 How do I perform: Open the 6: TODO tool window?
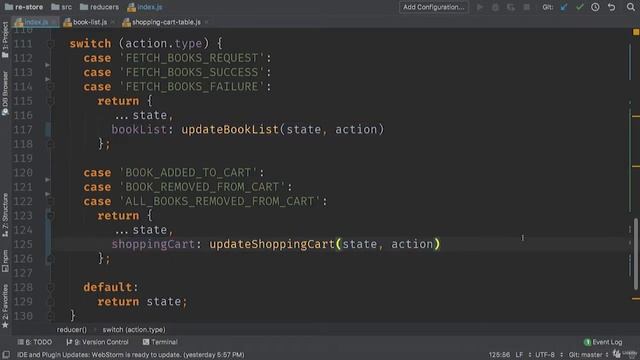click(x=35, y=342)
